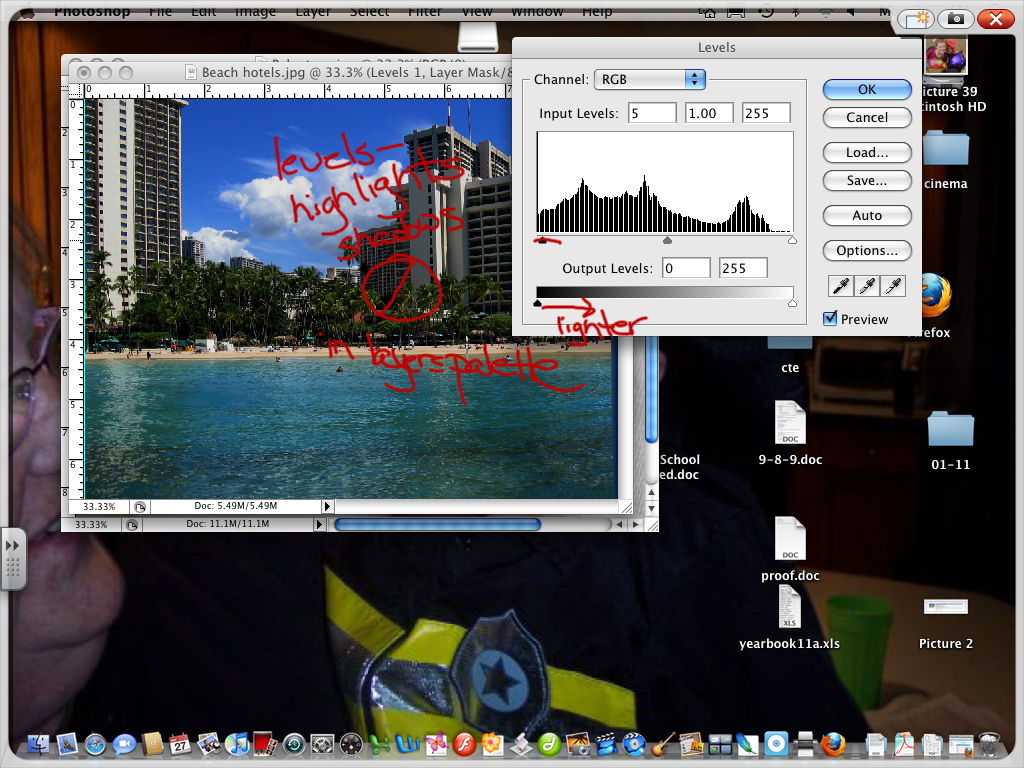Click the camera capture button at top right
This screenshot has width=1024, height=768.
(x=956, y=19)
